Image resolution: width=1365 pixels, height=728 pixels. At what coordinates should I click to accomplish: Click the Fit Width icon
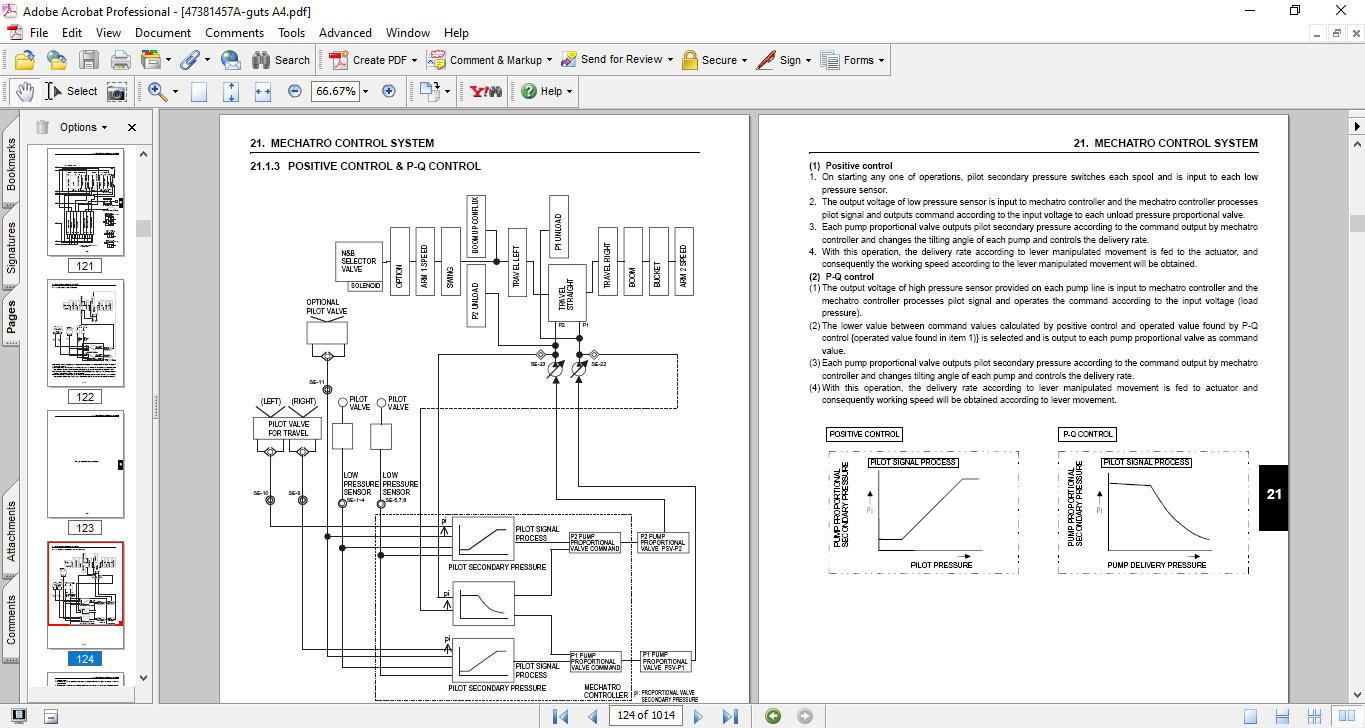tap(263, 91)
